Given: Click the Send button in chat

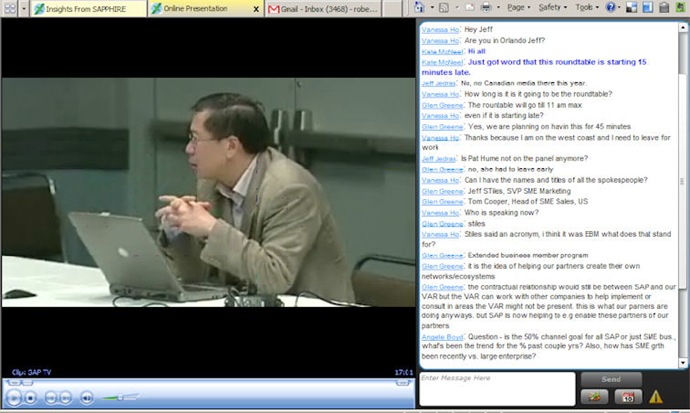Looking at the screenshot, I should [x=611, y=380].
